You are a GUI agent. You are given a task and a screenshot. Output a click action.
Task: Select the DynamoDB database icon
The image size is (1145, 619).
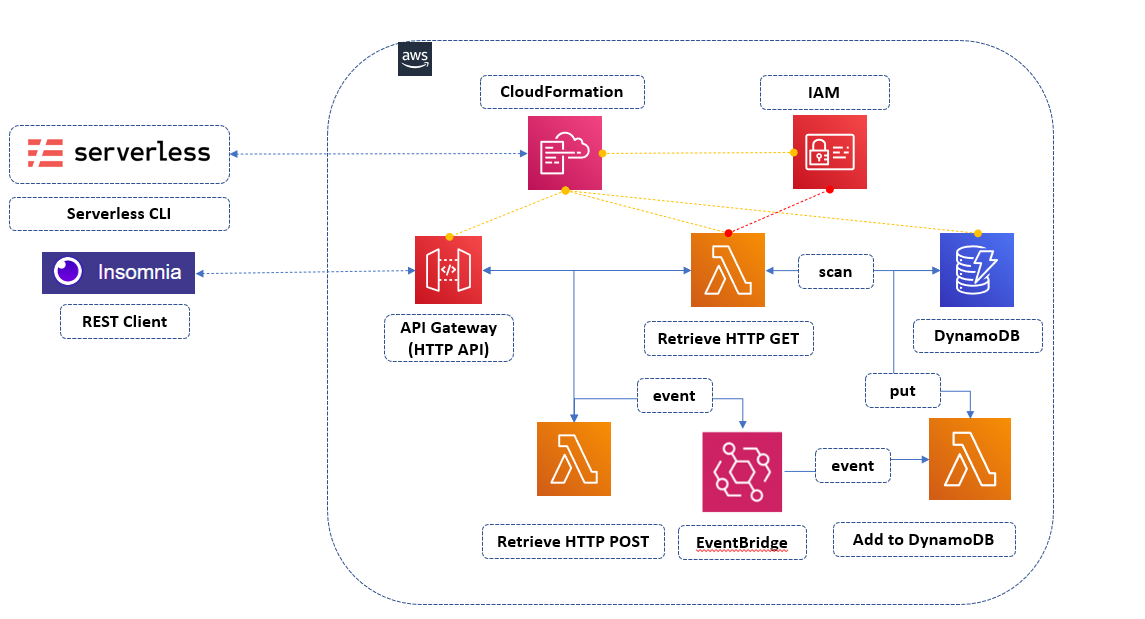pos(977,271)
